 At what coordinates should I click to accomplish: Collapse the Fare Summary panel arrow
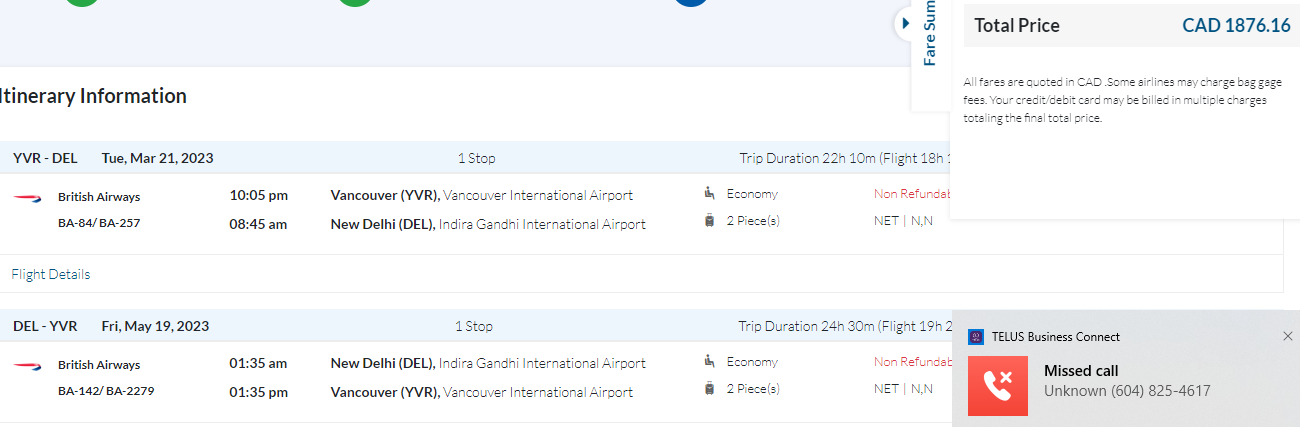pyautogui.click(x=905, y=23)
